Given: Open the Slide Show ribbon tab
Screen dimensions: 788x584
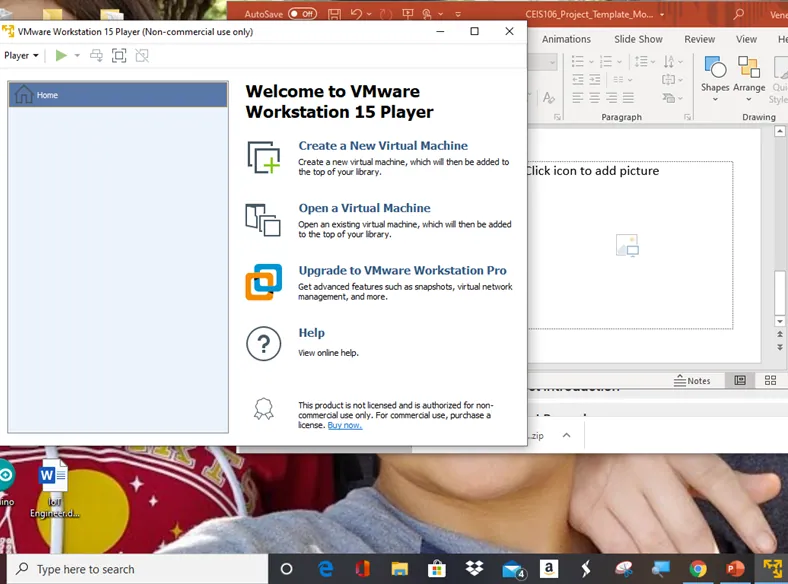Looking at the screenshot, I should pyautogui.click(x=638, y=39).
